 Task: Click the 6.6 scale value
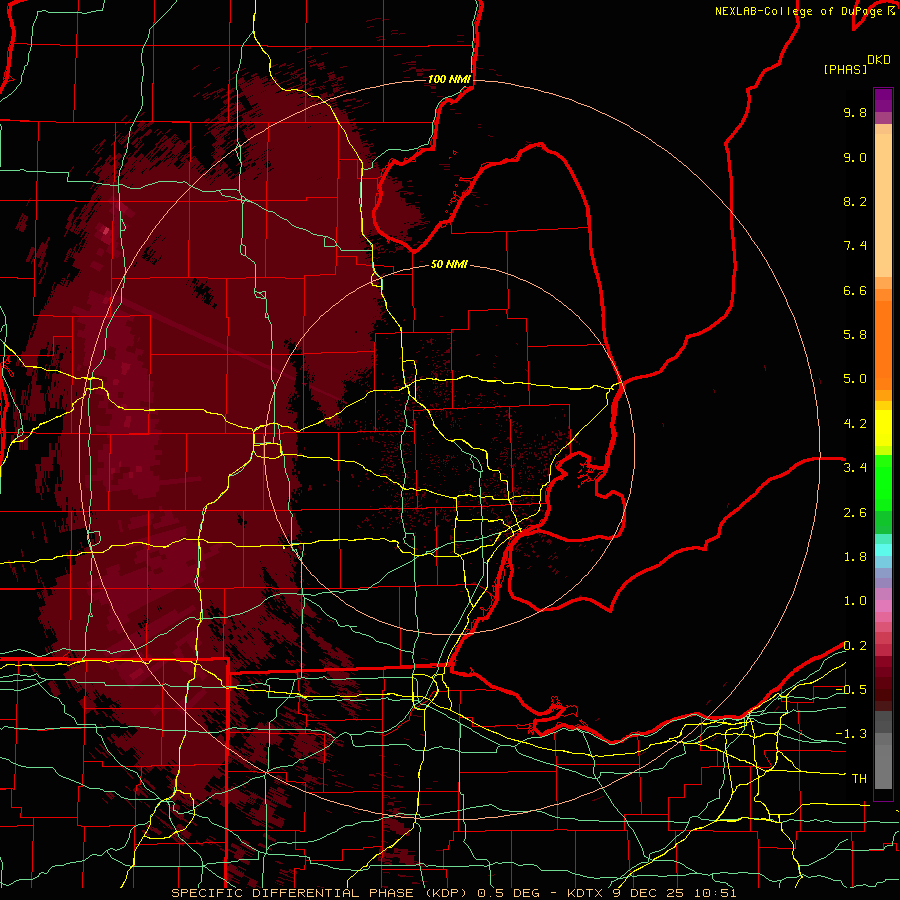click(x=855, y=290)
